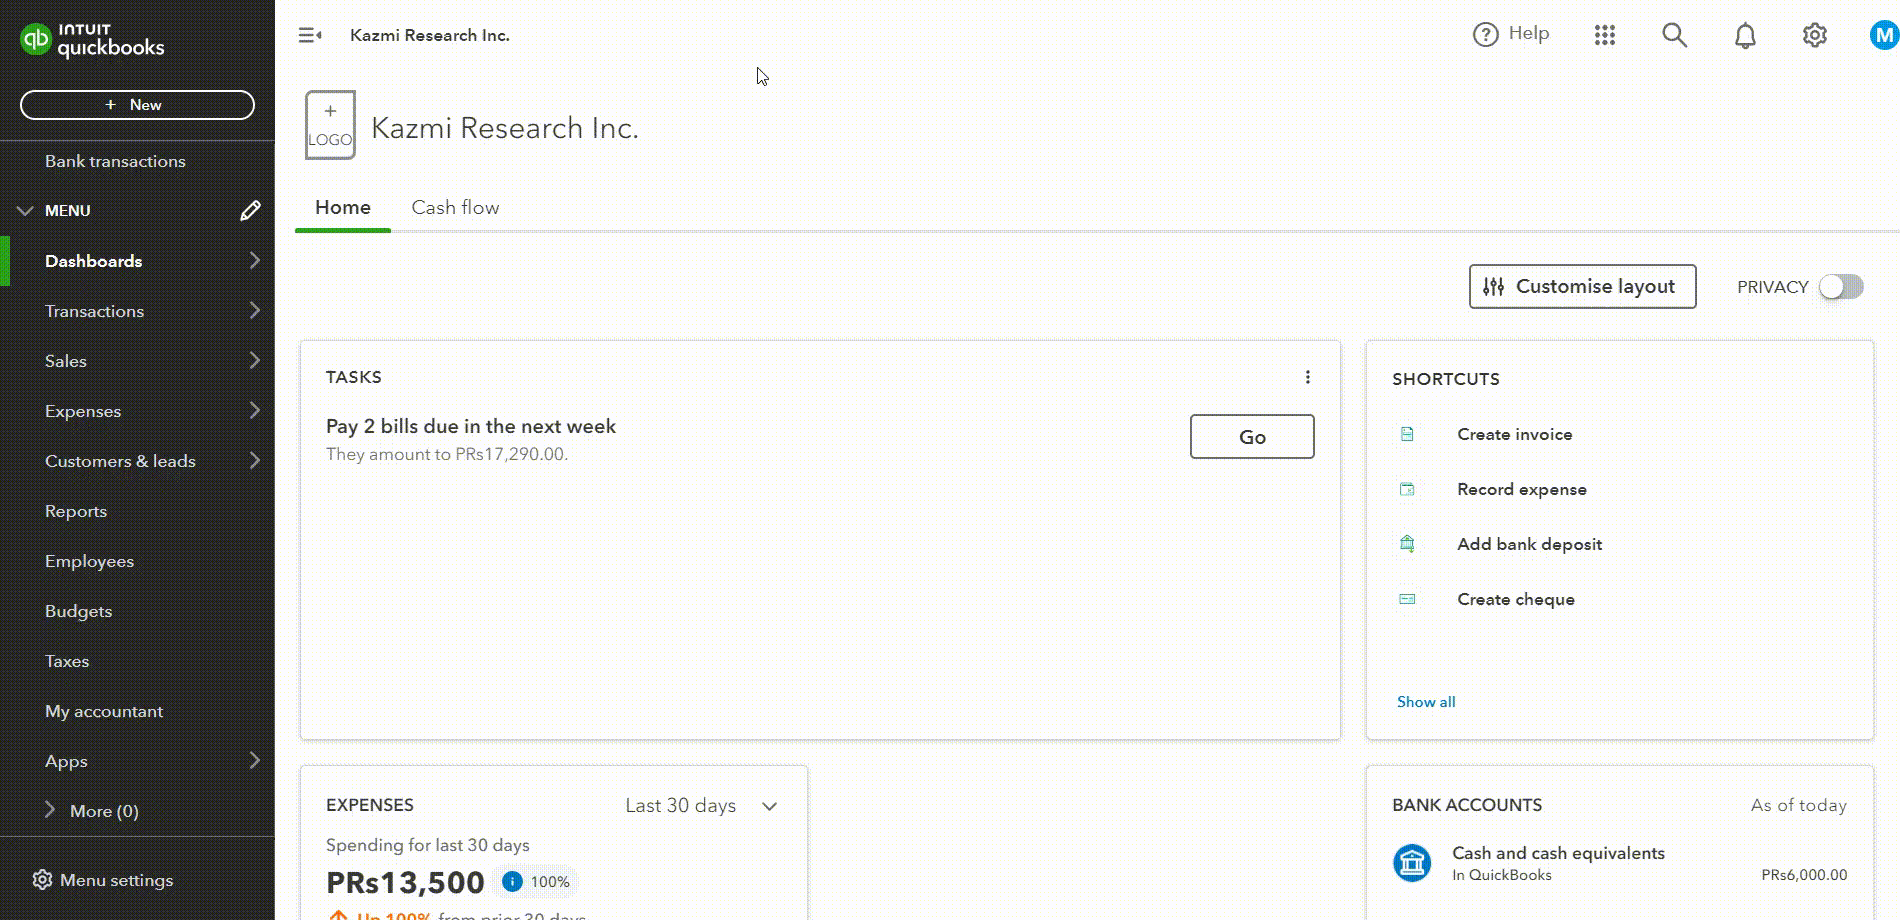Click the Record expense shortcut icon
The width and height of the screenshot is (1900, 920).
(x=1407, y=489)
